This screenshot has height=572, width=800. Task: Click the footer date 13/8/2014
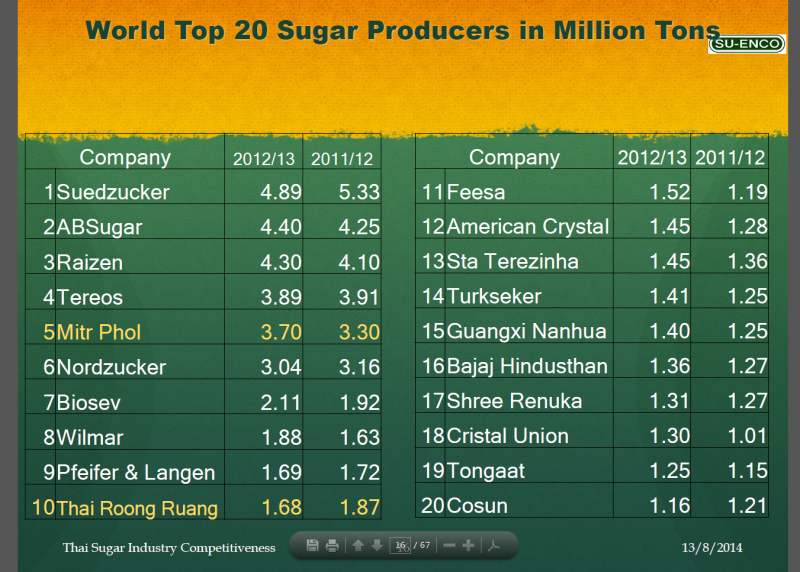tap(712, 548)
